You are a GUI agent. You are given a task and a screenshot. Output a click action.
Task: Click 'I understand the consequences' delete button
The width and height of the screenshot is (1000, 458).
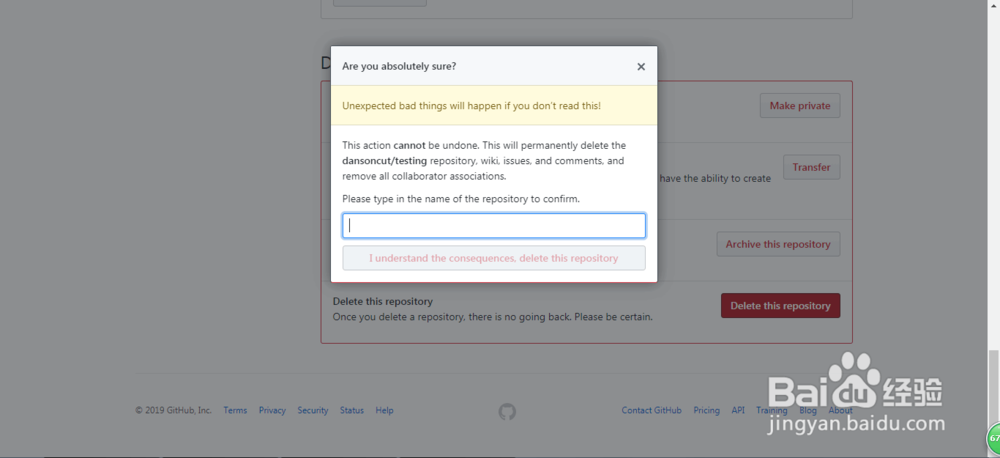[494, 258]
